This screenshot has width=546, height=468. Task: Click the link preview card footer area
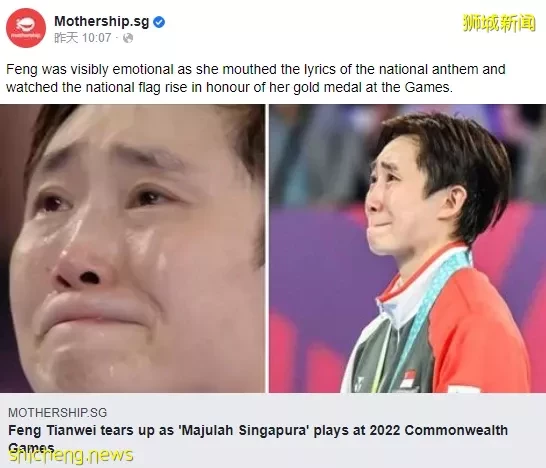point(273,430)
